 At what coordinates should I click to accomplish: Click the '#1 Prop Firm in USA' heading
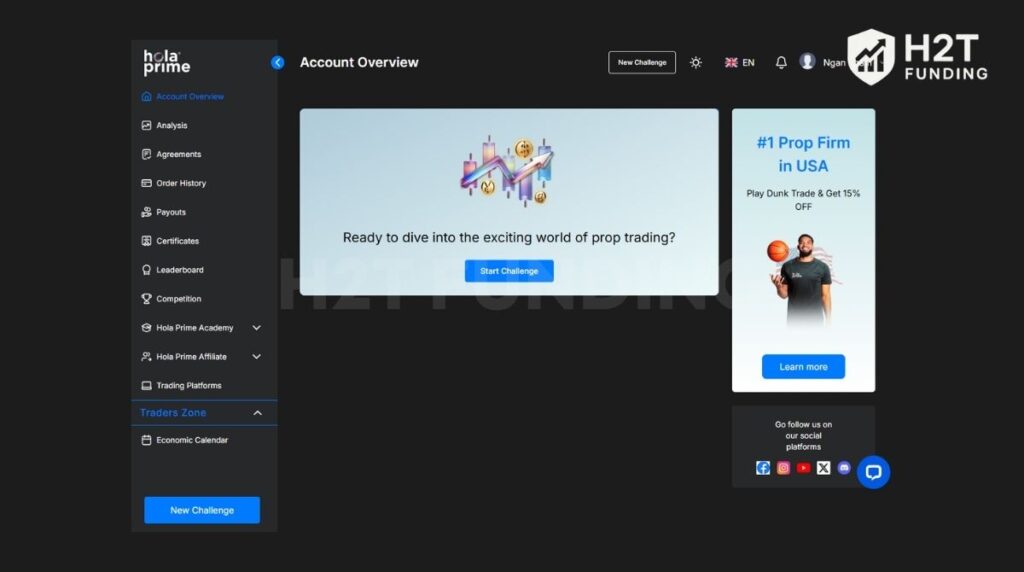(x=803, y=154)
